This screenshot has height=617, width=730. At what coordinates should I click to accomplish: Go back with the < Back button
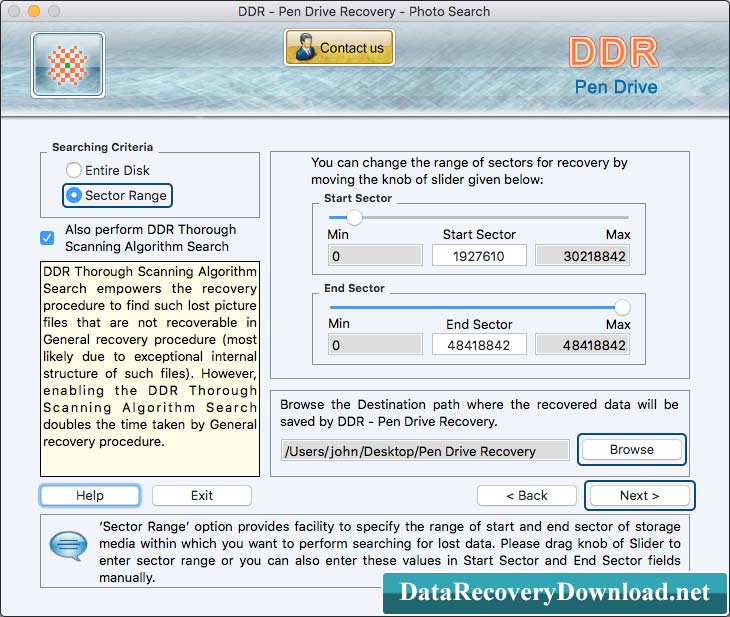(527, 495)
